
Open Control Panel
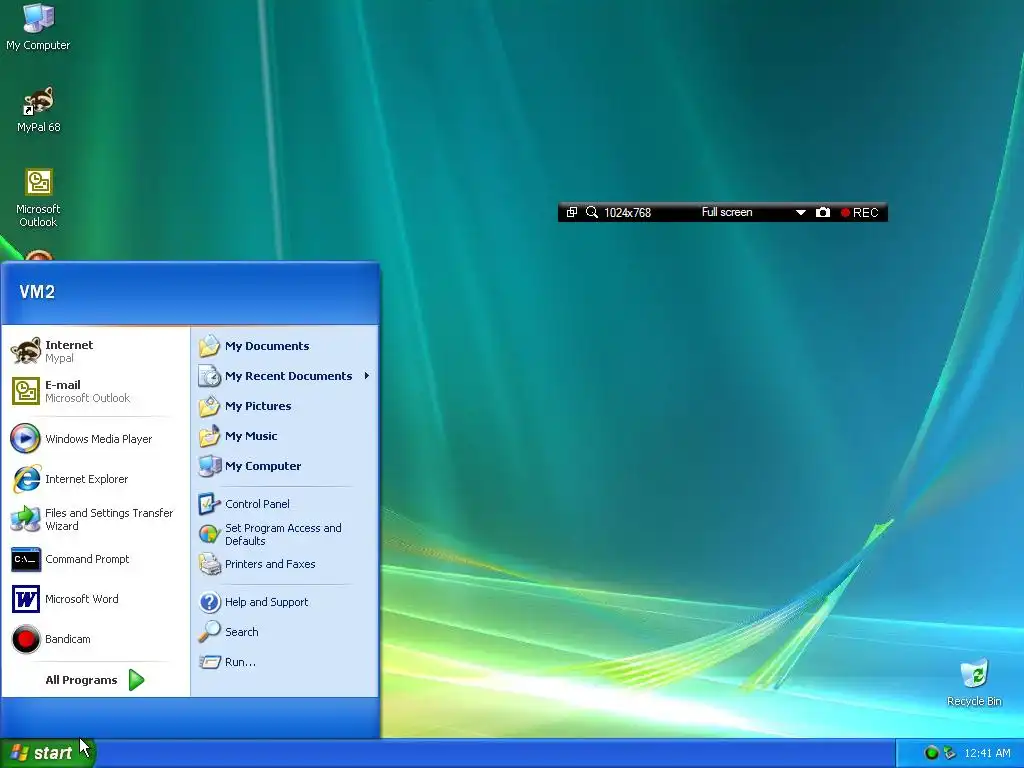pyautogui.click(x=284, y=504)
